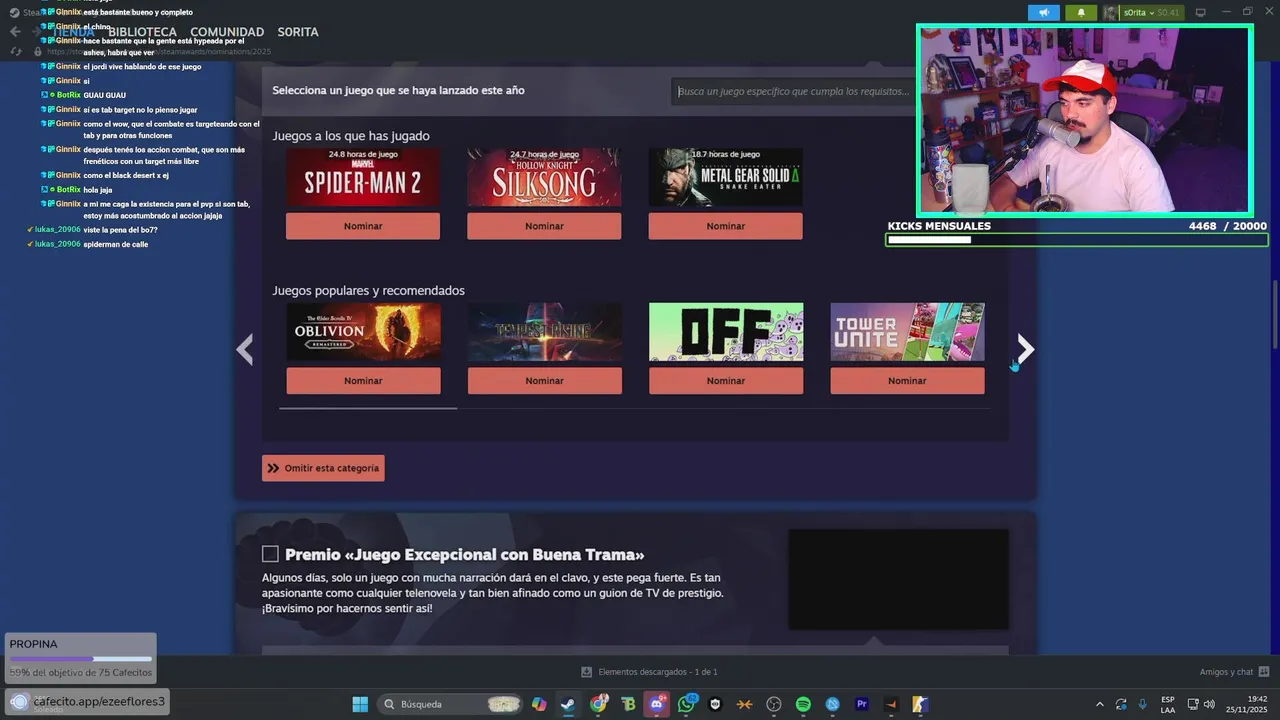This screenshot has width=1280, height=720.
Task: Open OBS Studio taskbar icon
Action: click(x=773, y=704)
